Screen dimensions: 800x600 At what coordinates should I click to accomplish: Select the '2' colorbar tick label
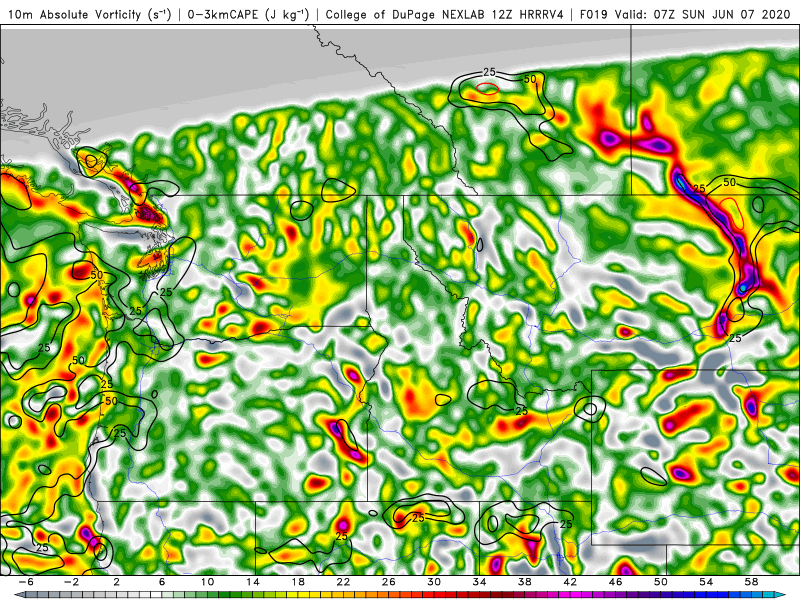coord(116,582)
